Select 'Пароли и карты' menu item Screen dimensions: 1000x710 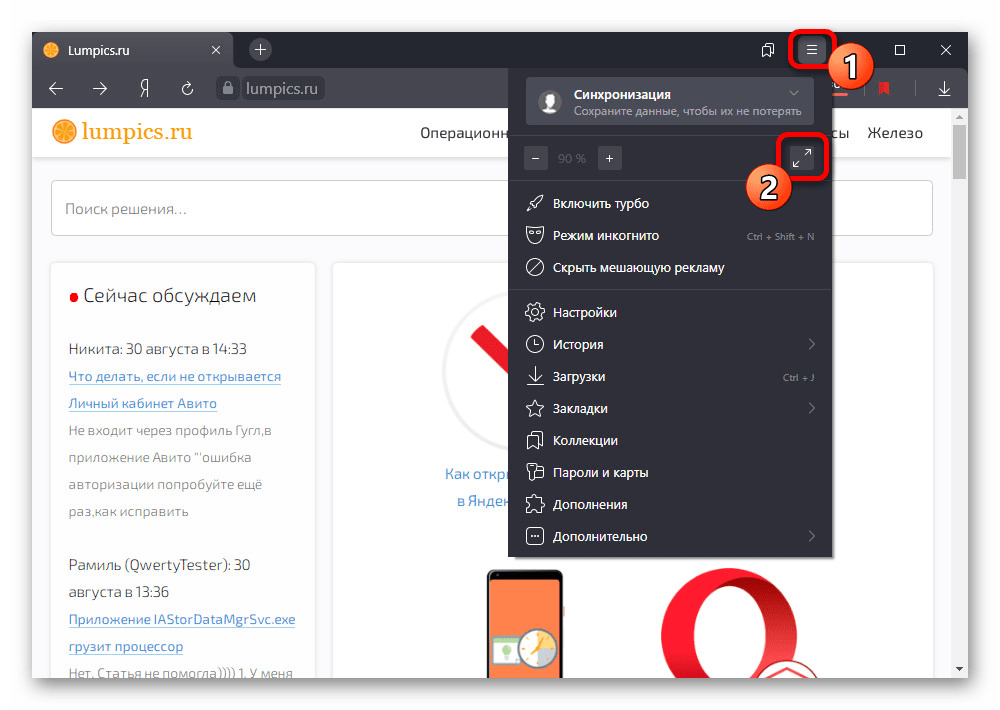click(x=600, y=473)
